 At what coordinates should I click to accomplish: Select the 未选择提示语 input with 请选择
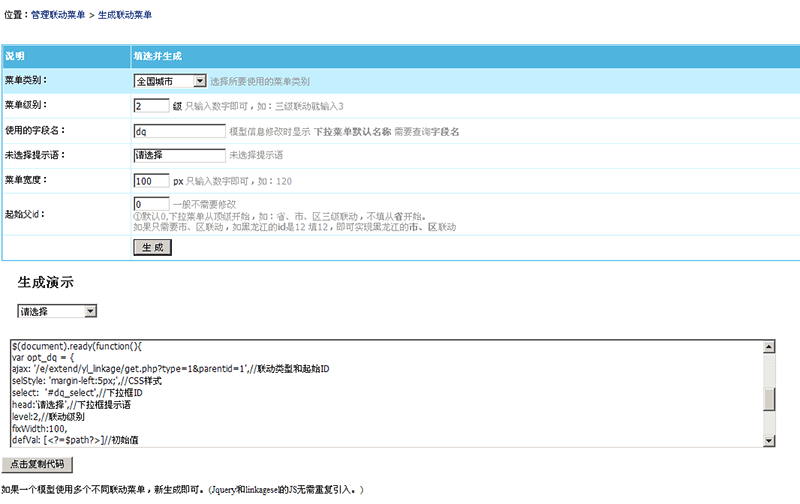pyautogui.click(x=179, y=155)
